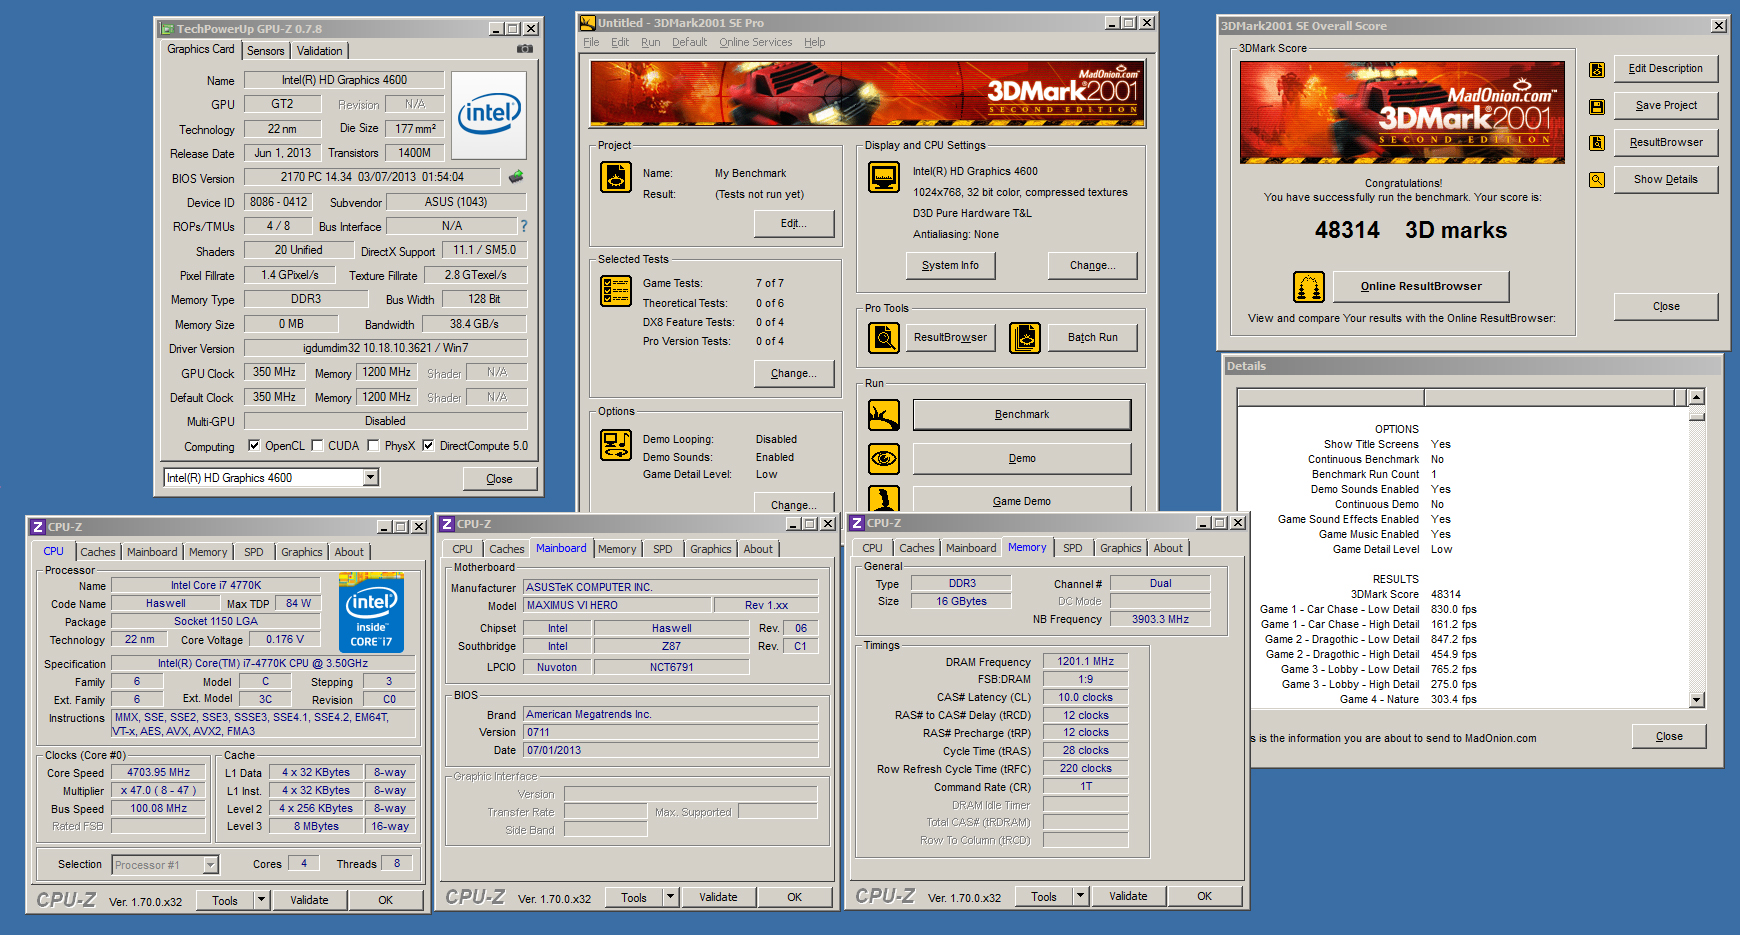The height and width of the screenshot is (935, 1740).
Task: Open the File menu in 3DMark2001
Action: (591, 42)
